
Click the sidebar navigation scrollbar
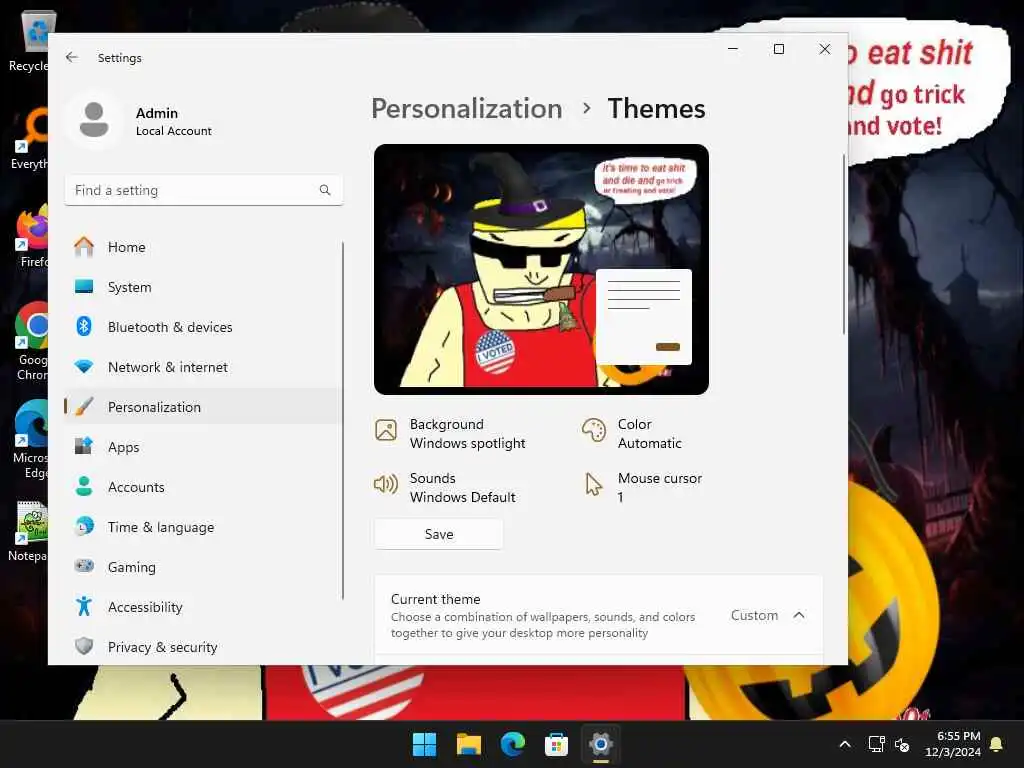pos(343,421)
